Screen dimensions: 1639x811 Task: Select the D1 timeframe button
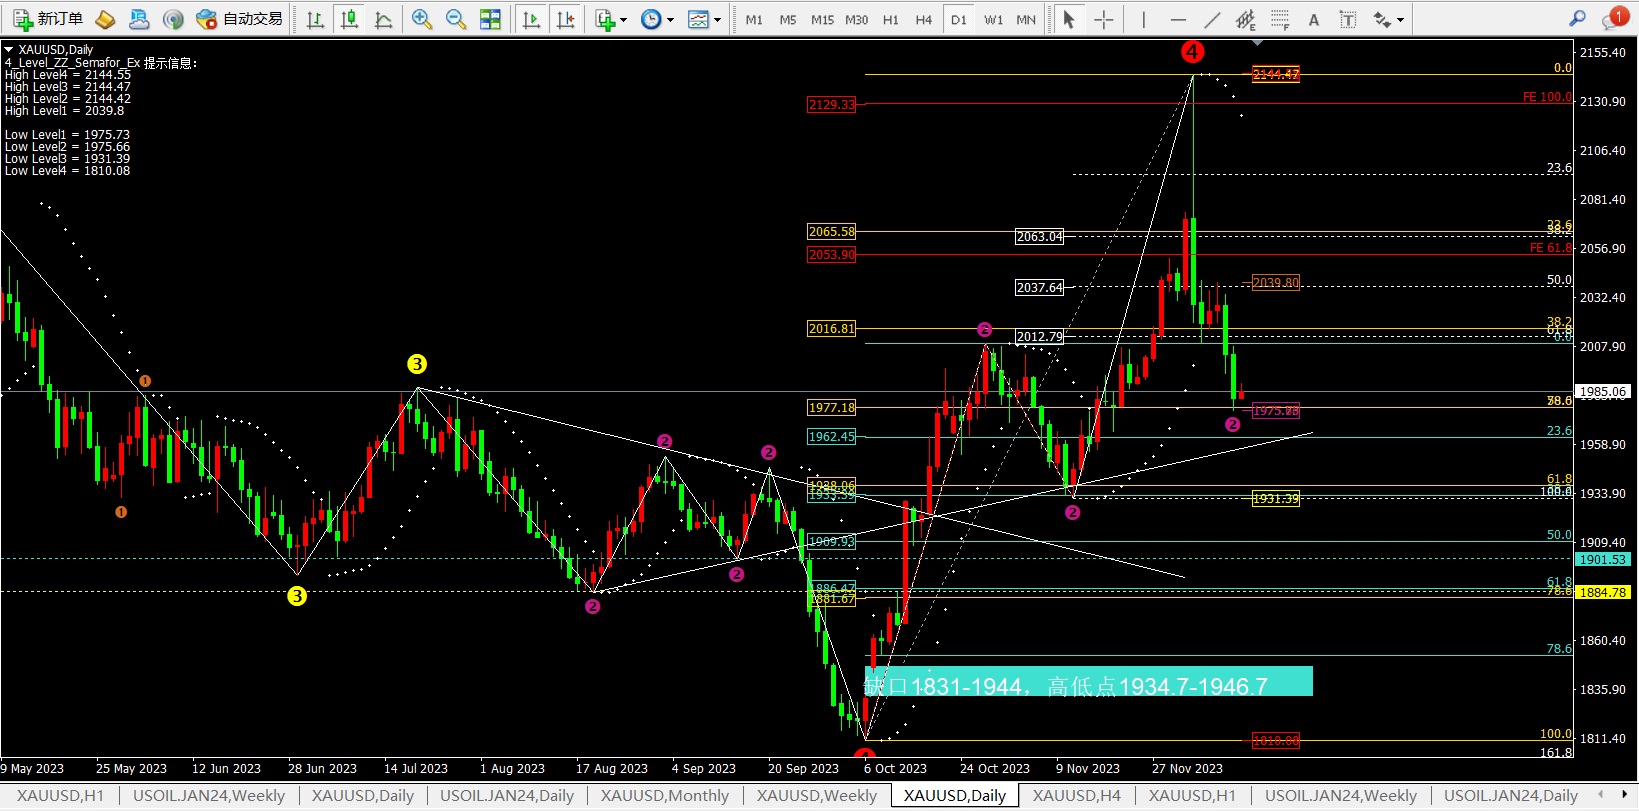point(959,20)
